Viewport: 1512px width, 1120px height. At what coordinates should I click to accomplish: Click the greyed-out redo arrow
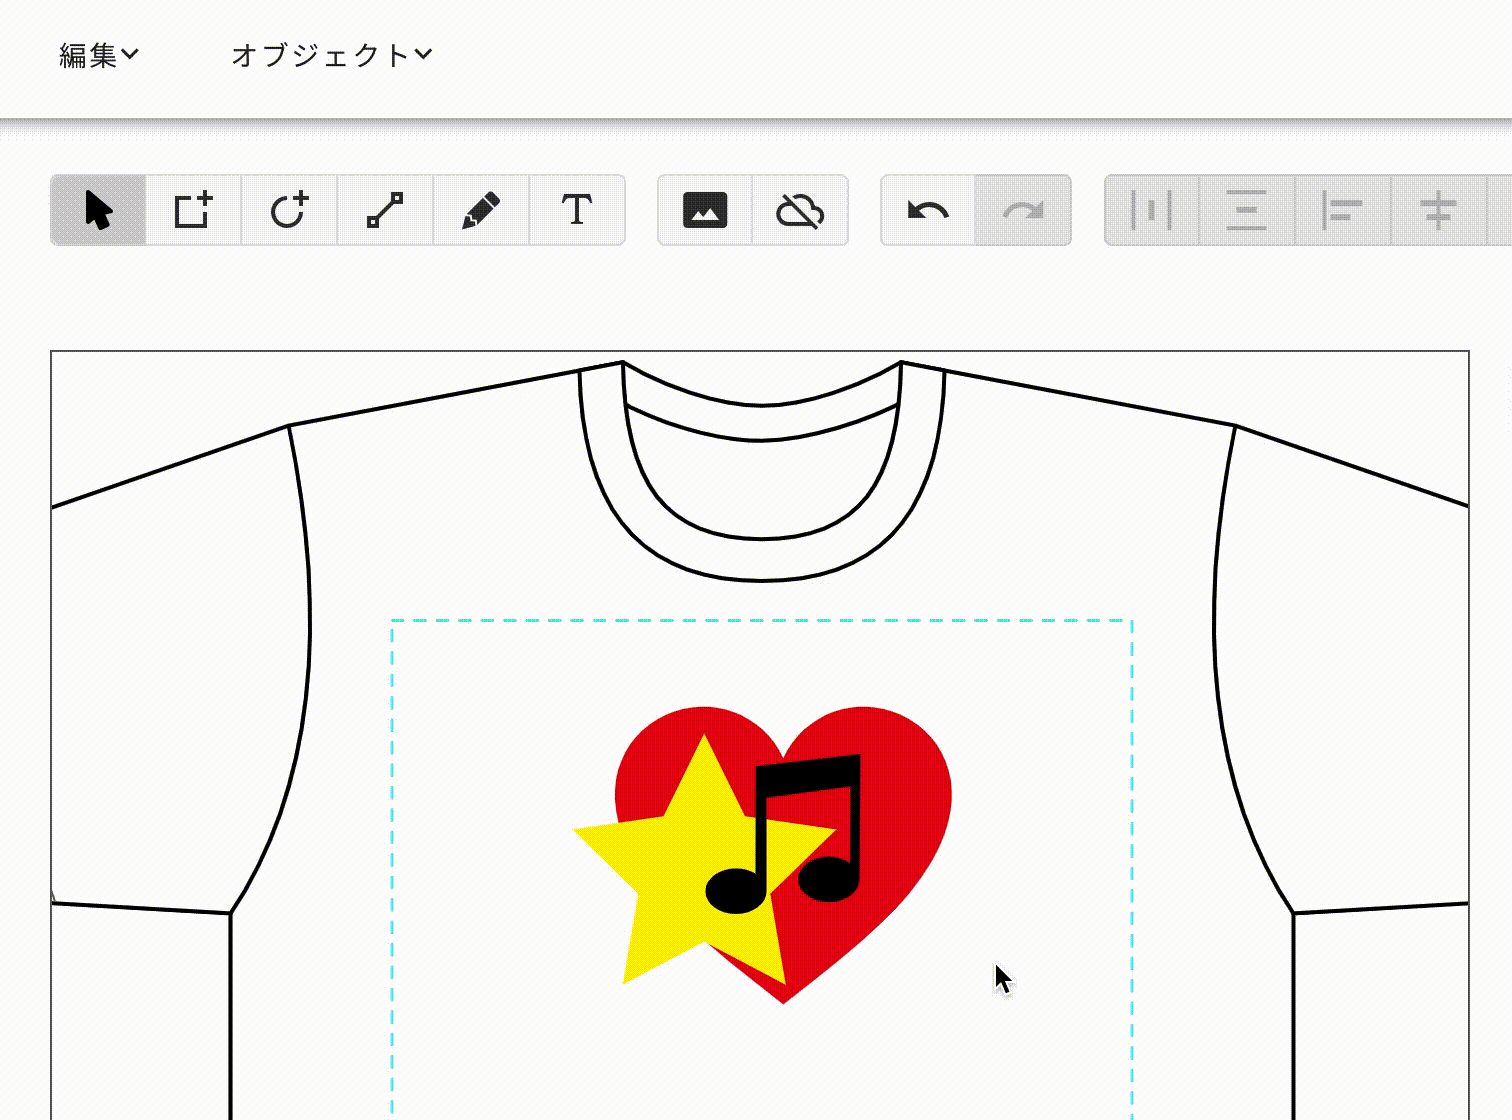point(1023,210)
